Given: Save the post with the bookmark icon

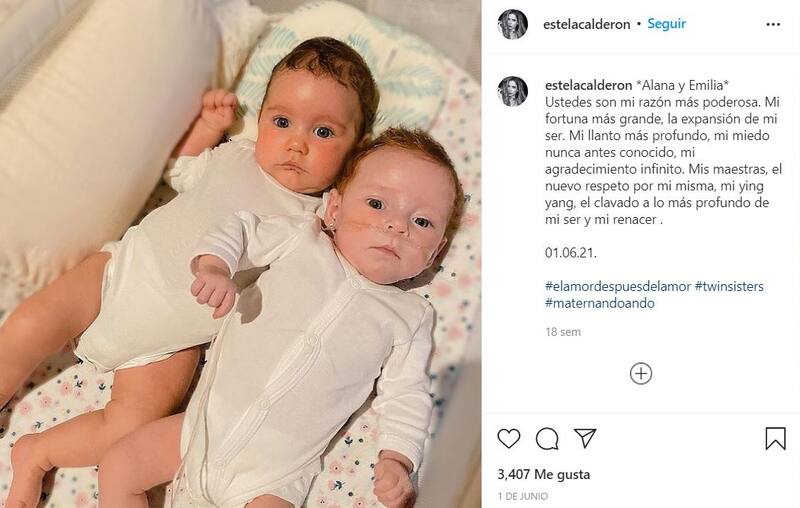Looking at the screenshot, I should tap(776, 438).
